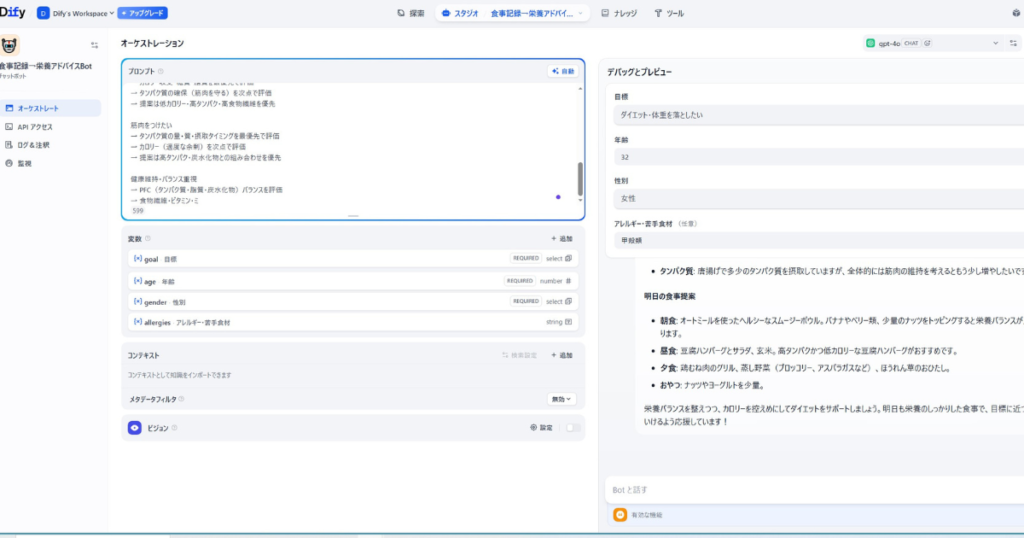The image size is (1024, 538).
Task: Click the blue ビジョン eye icon
Action: (x=135, y=428)
